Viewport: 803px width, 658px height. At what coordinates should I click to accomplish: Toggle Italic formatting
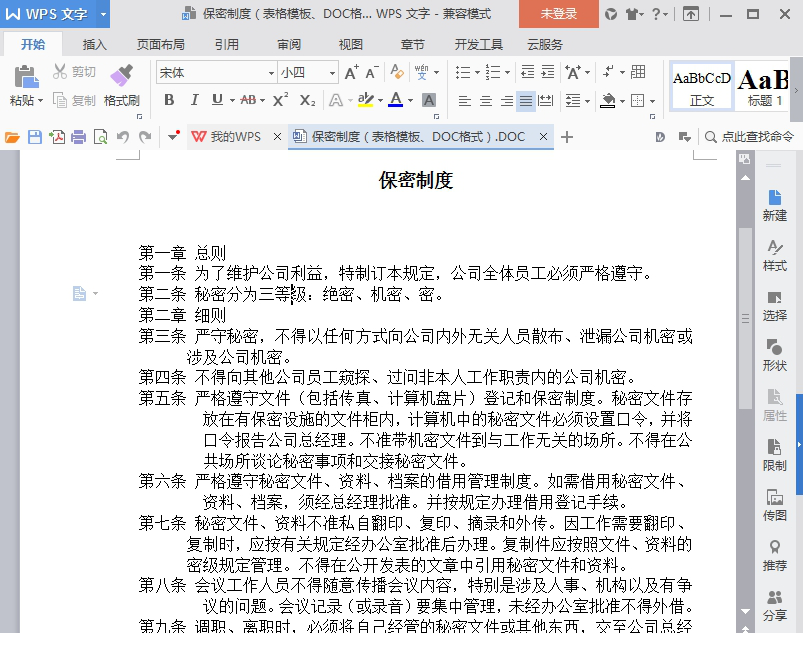(194, 100)
